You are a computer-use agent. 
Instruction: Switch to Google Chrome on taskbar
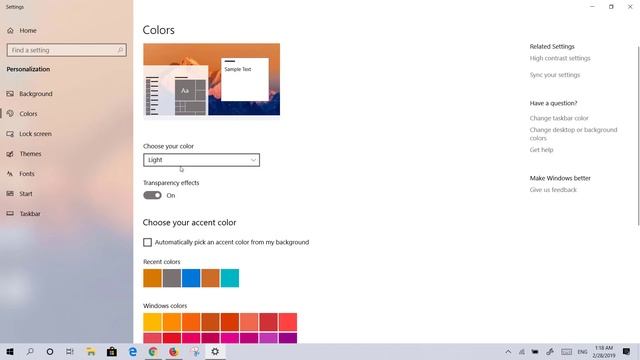click(153, 351)
